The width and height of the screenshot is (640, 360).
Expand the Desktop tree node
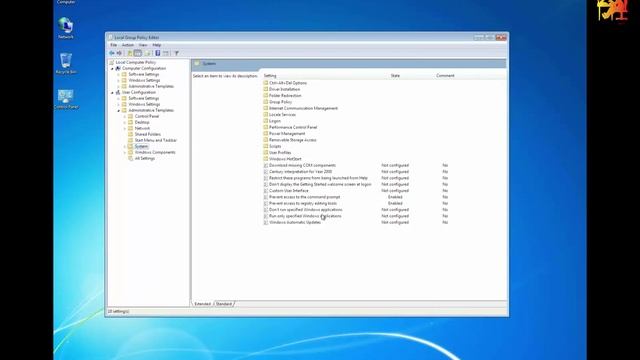(125, 122)
